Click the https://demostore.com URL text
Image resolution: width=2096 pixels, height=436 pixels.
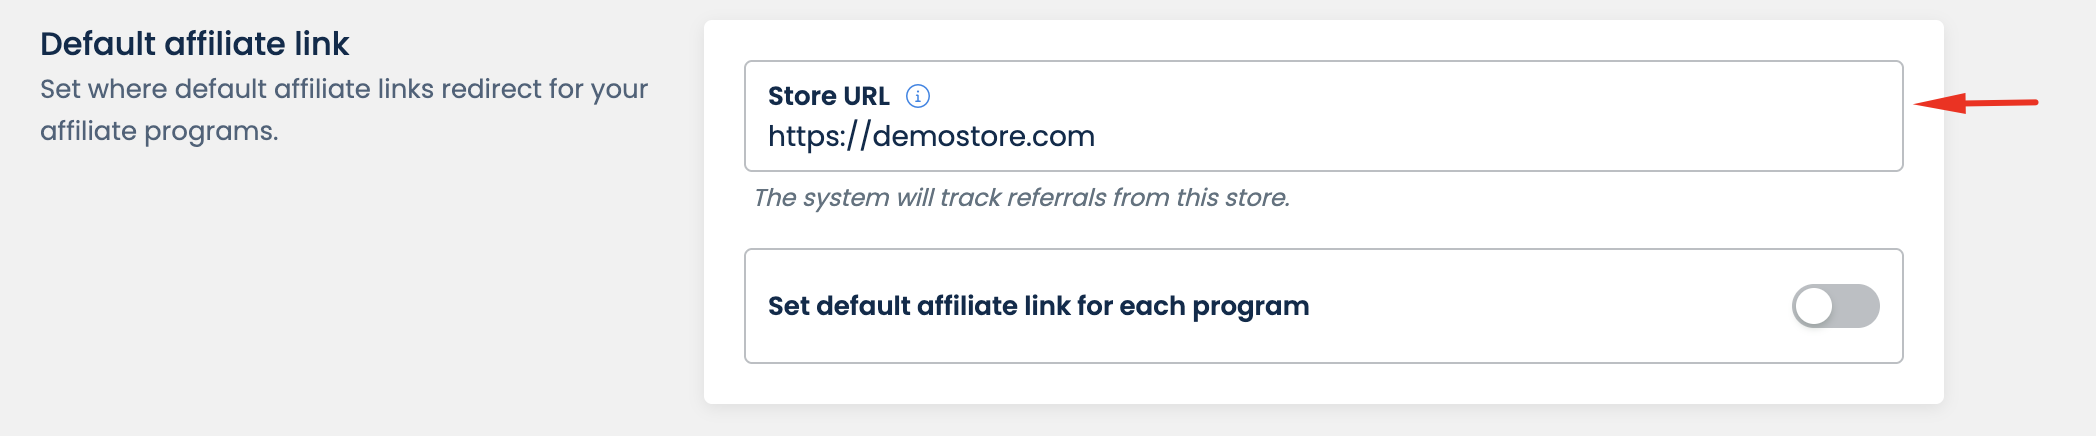931,136
